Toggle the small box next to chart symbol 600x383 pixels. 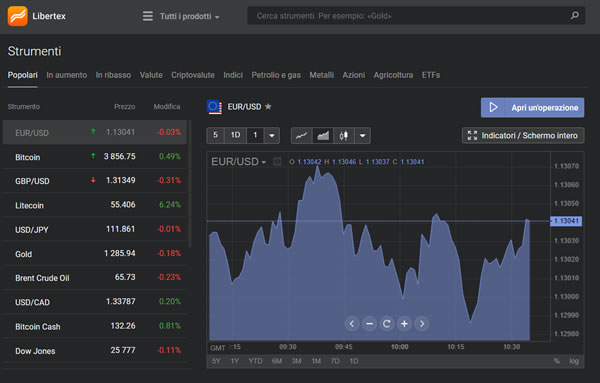[x=277, y=162]
